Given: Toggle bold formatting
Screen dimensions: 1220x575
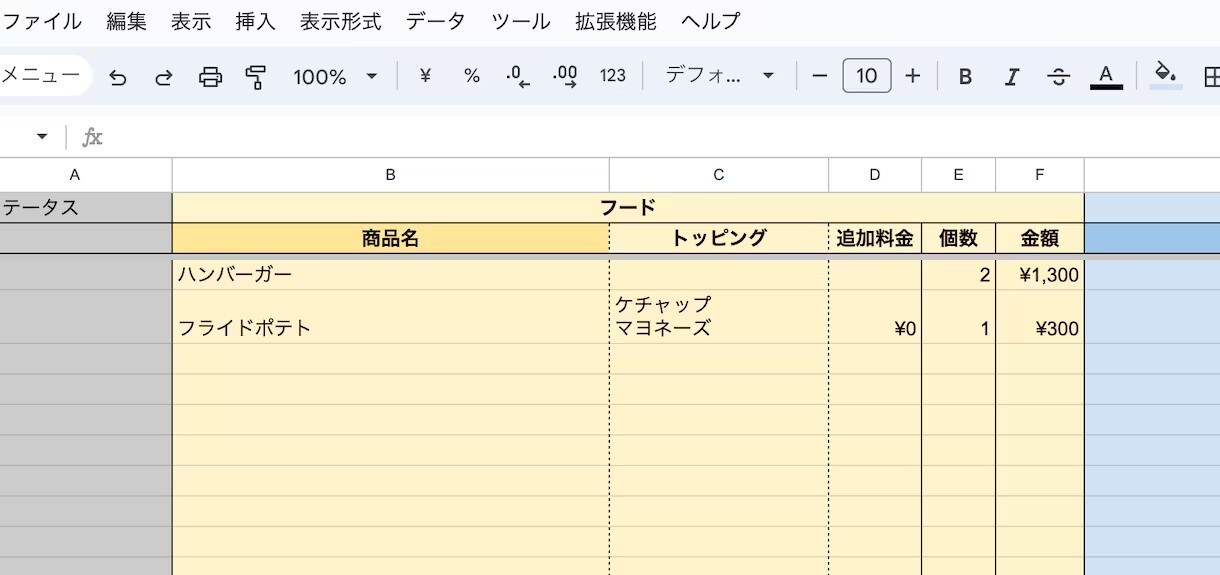Looking at the screenshot, I should (x=965, y=77).
